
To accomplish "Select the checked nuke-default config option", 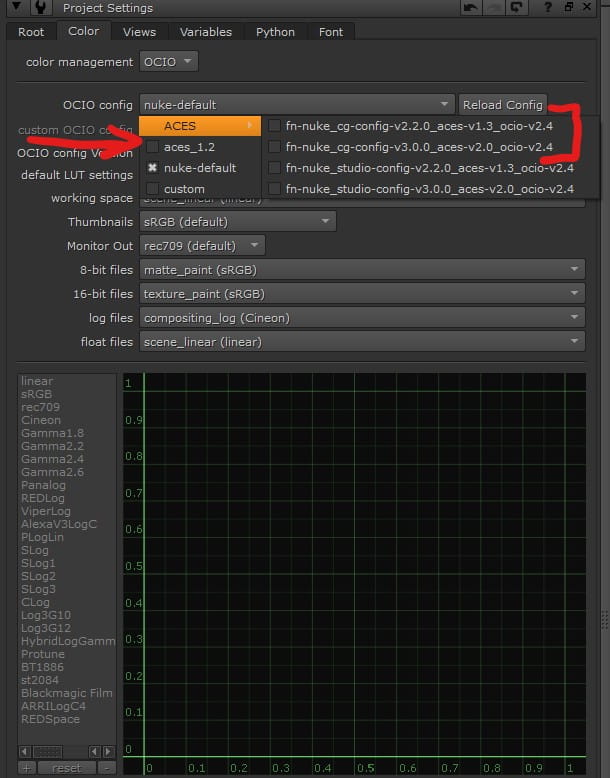I will [200, 168].
